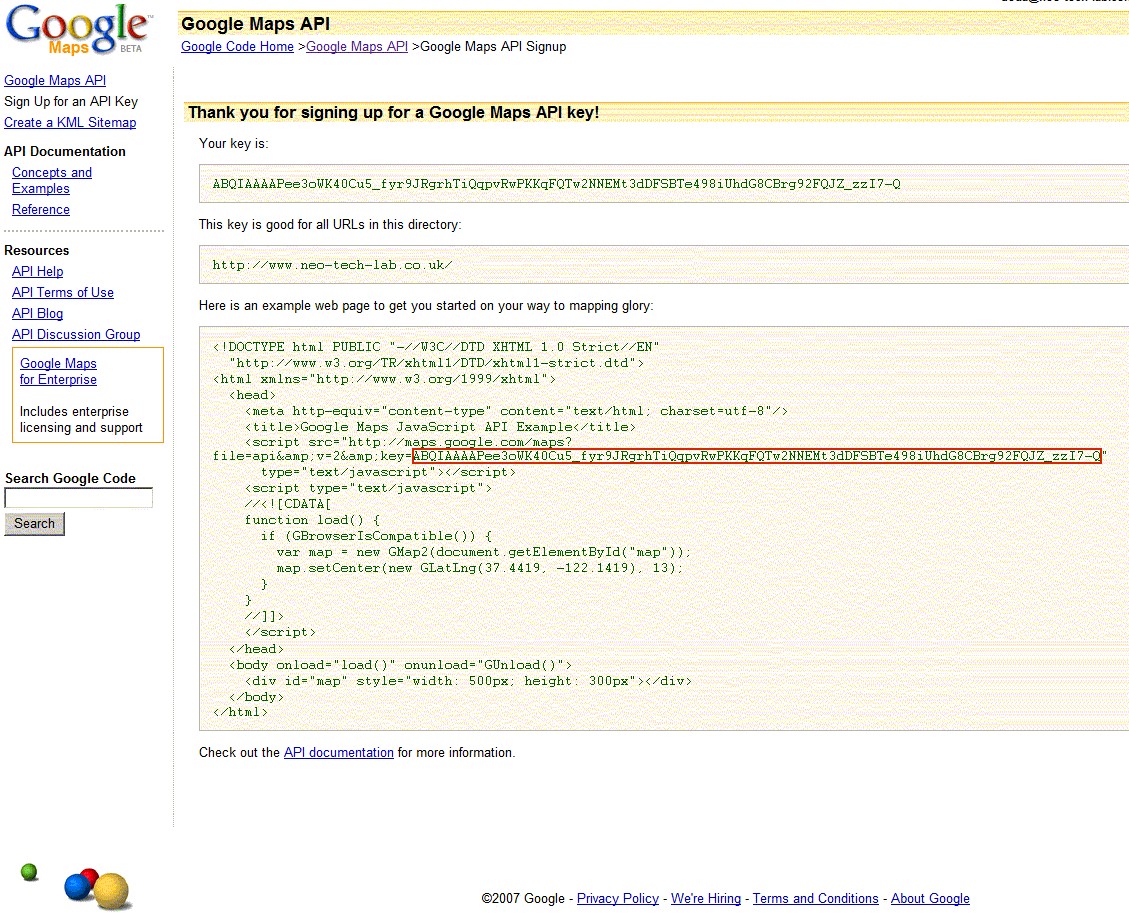
Task: Click the thank you heading text
Action: click(393, 112)
